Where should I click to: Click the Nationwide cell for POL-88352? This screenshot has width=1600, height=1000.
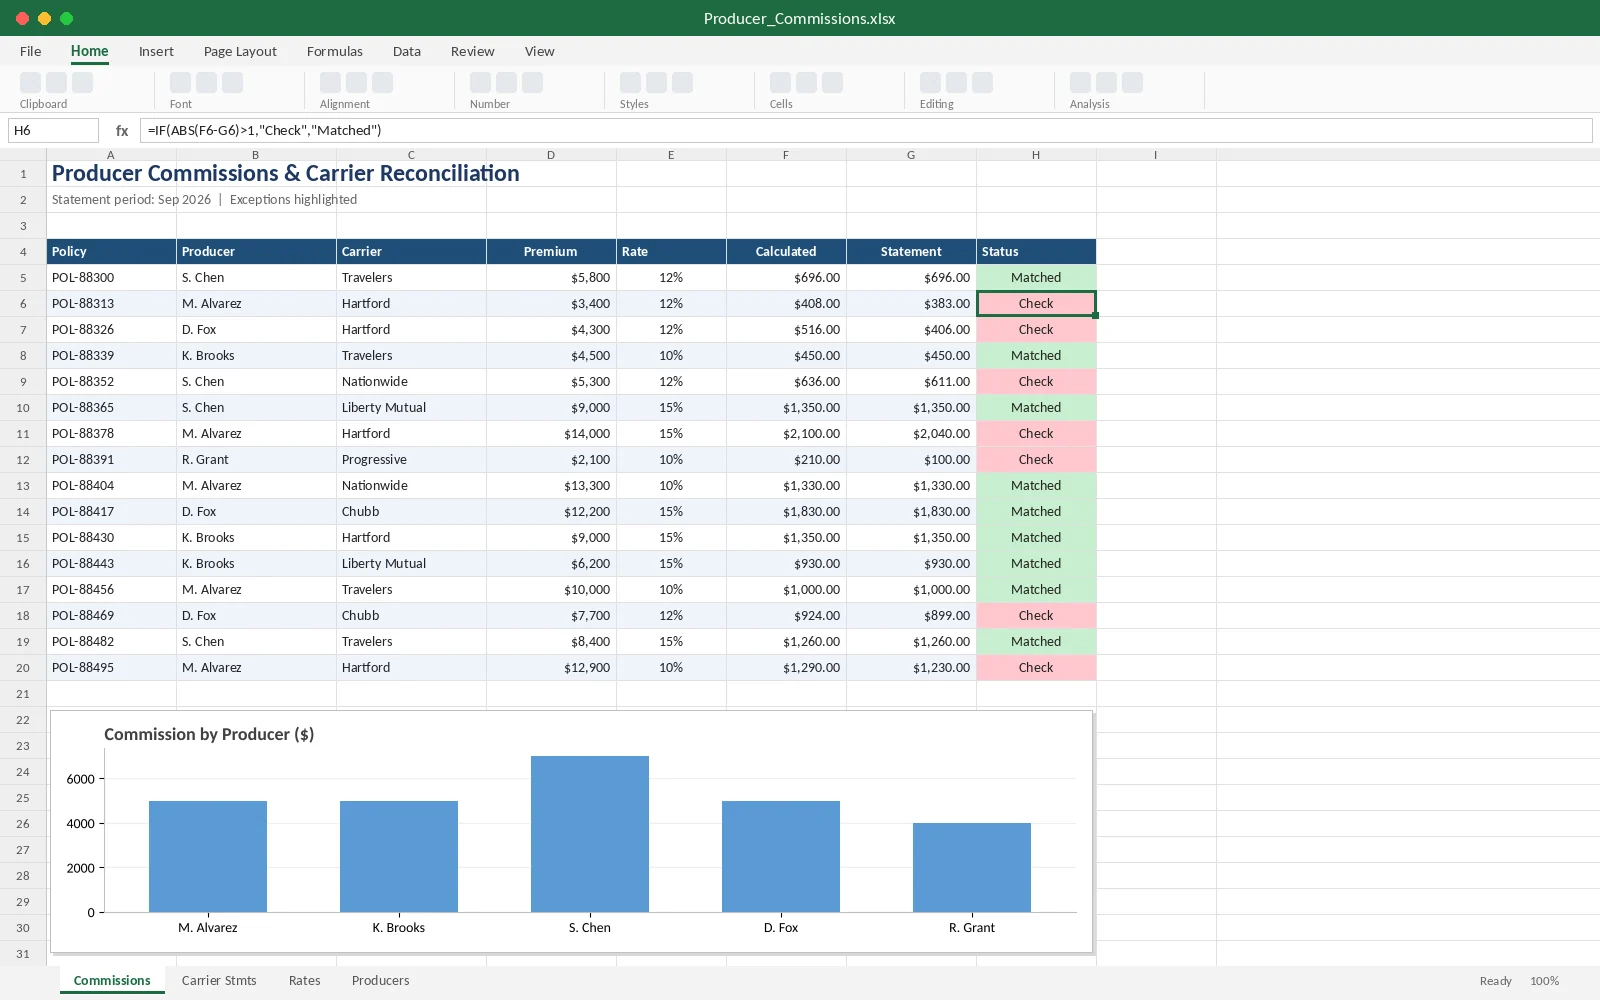[x=411, y=382]
